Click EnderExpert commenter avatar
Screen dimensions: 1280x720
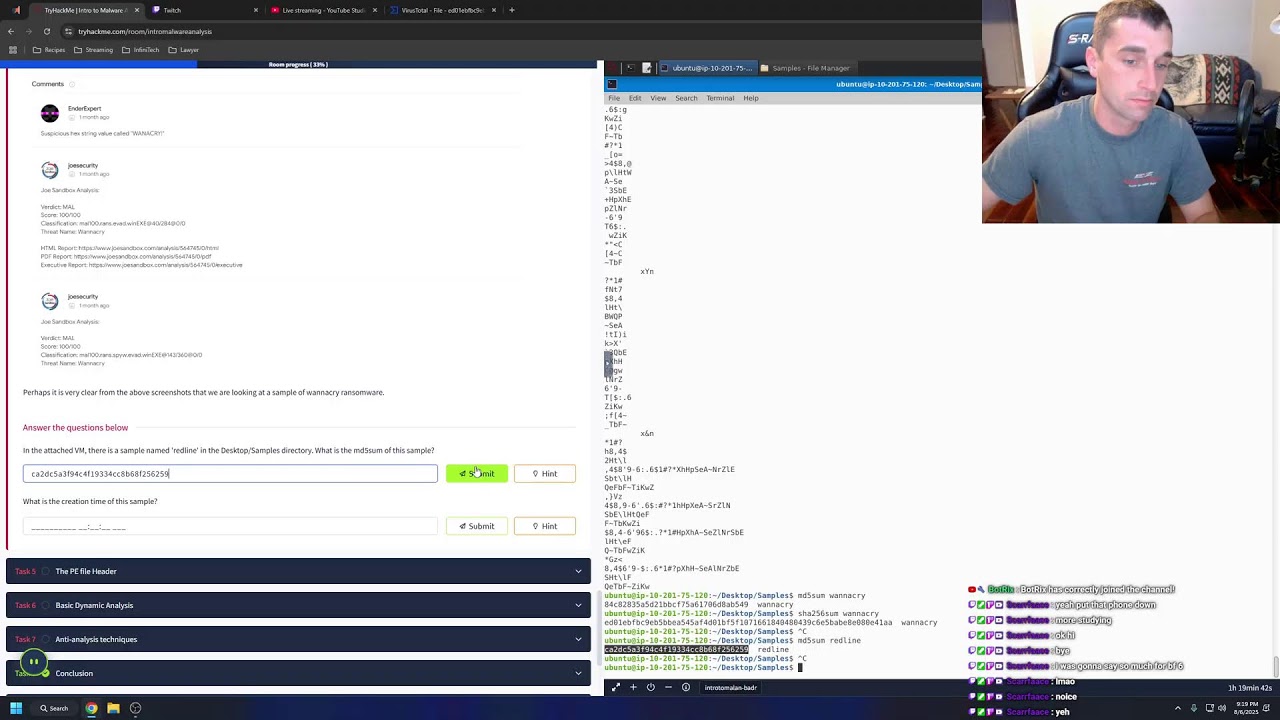[50, 113]
